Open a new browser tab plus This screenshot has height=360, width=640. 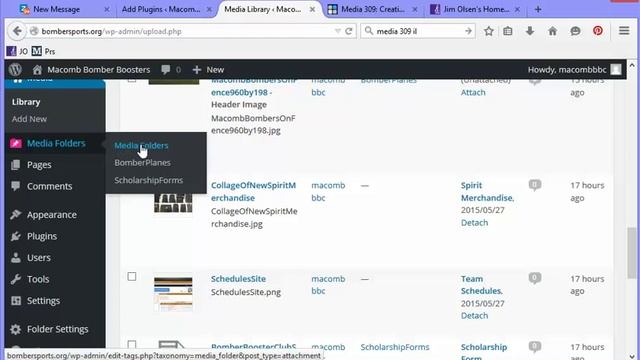tap(538, 9)
